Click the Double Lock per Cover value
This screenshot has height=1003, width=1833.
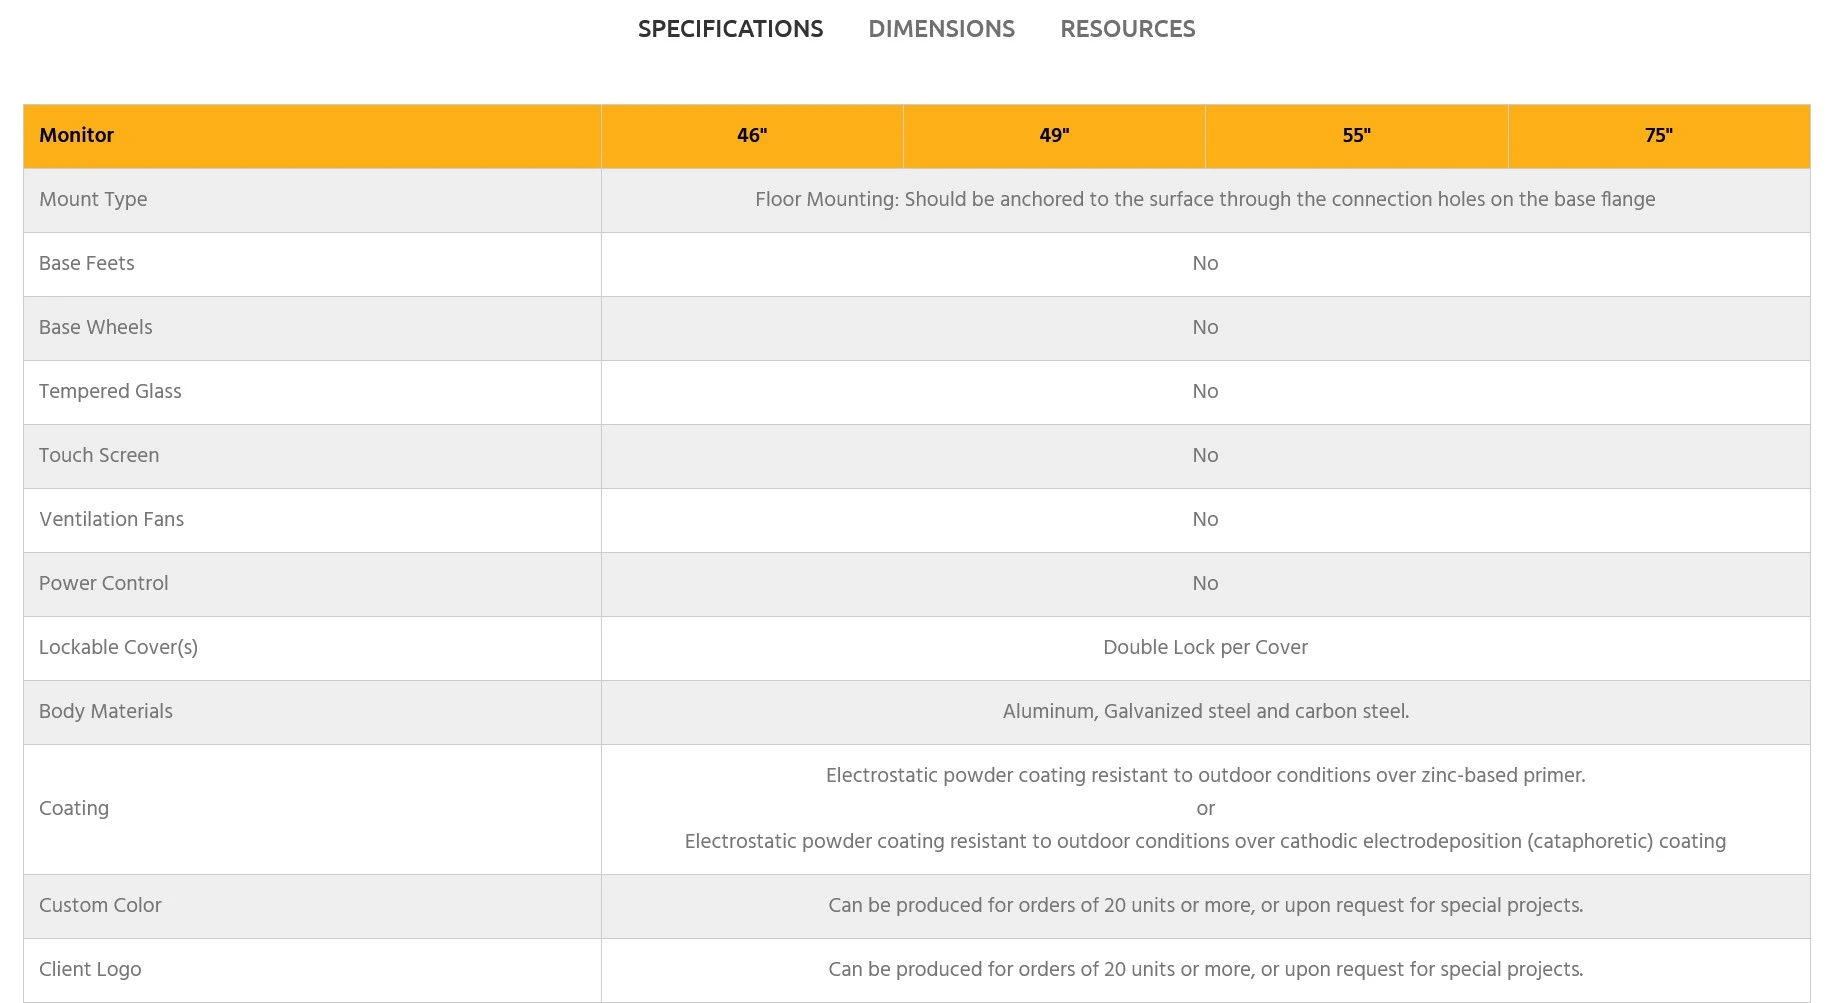[x=1205, y=647]
